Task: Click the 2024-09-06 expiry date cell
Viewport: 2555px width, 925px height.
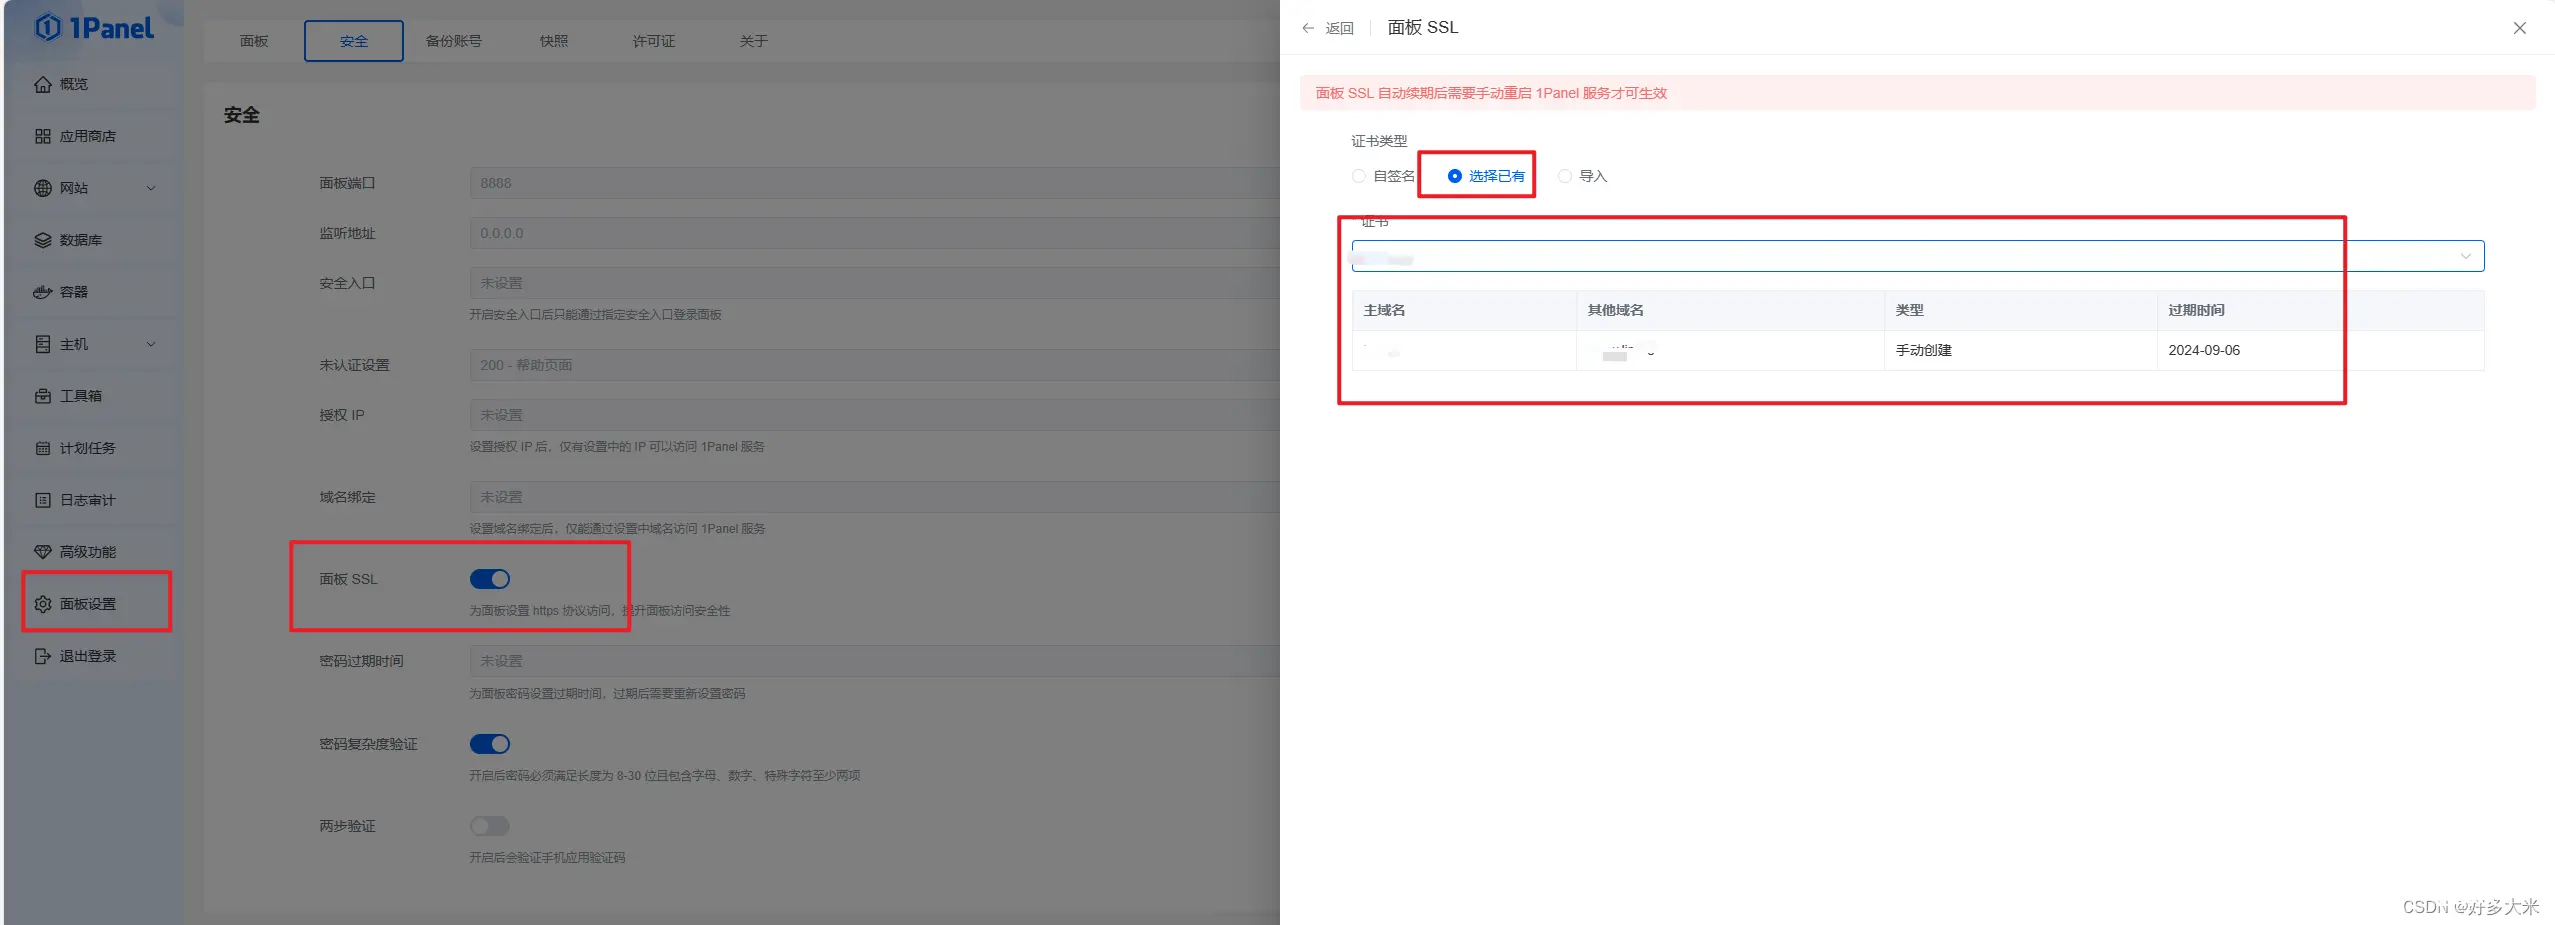Action: (2320, 350)
